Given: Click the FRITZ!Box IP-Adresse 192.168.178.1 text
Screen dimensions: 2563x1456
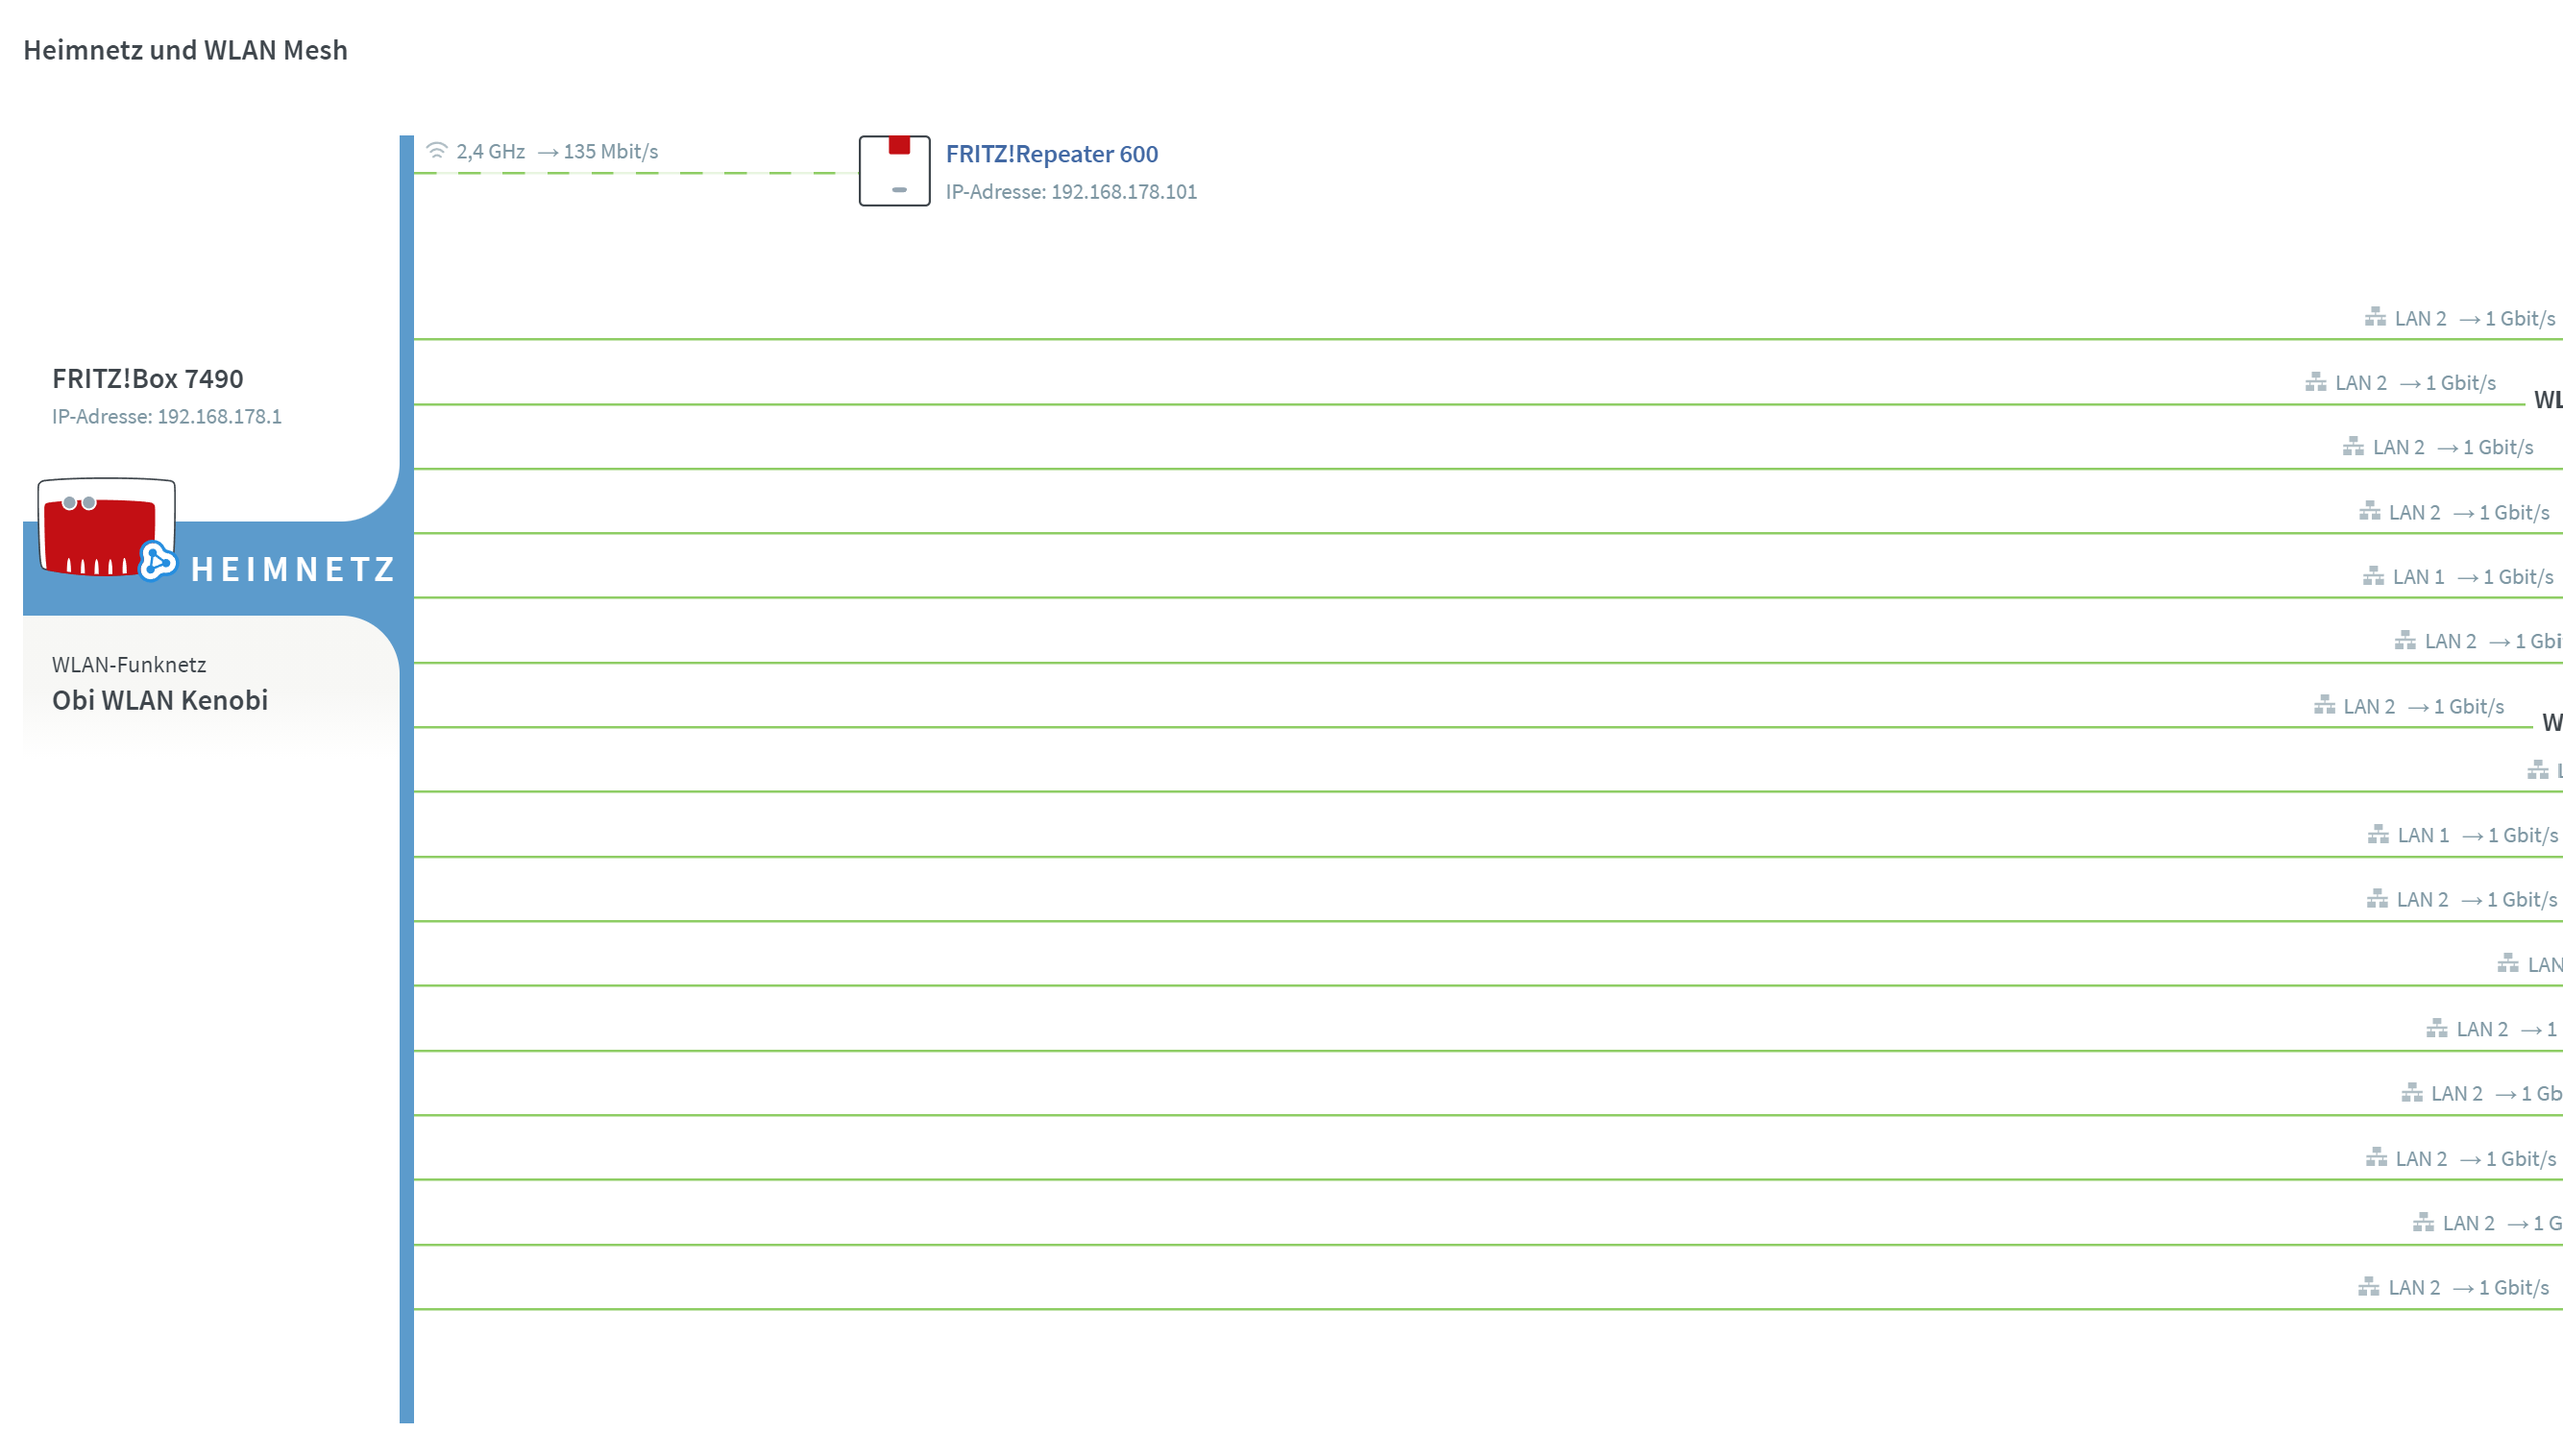Looking at the screenshot, I should pos(167,417).
